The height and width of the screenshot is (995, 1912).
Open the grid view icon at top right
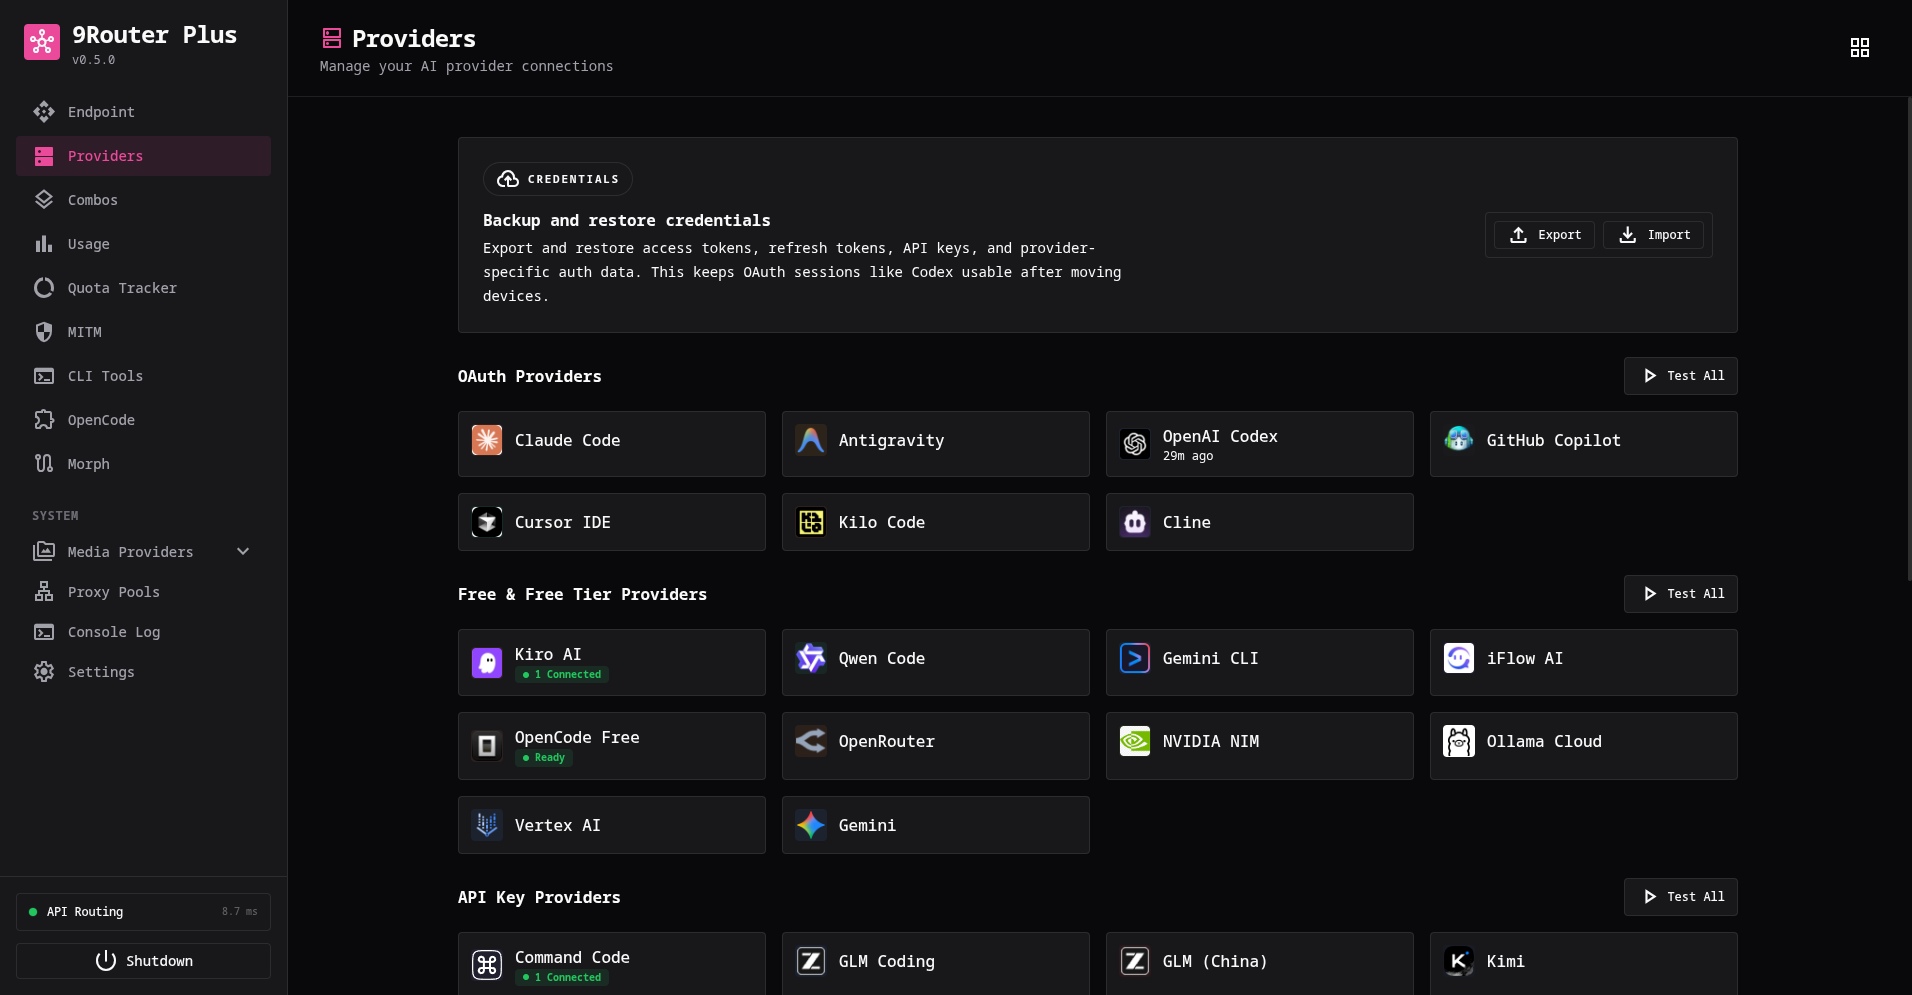pyautogui.click(x=1860, y=48)
